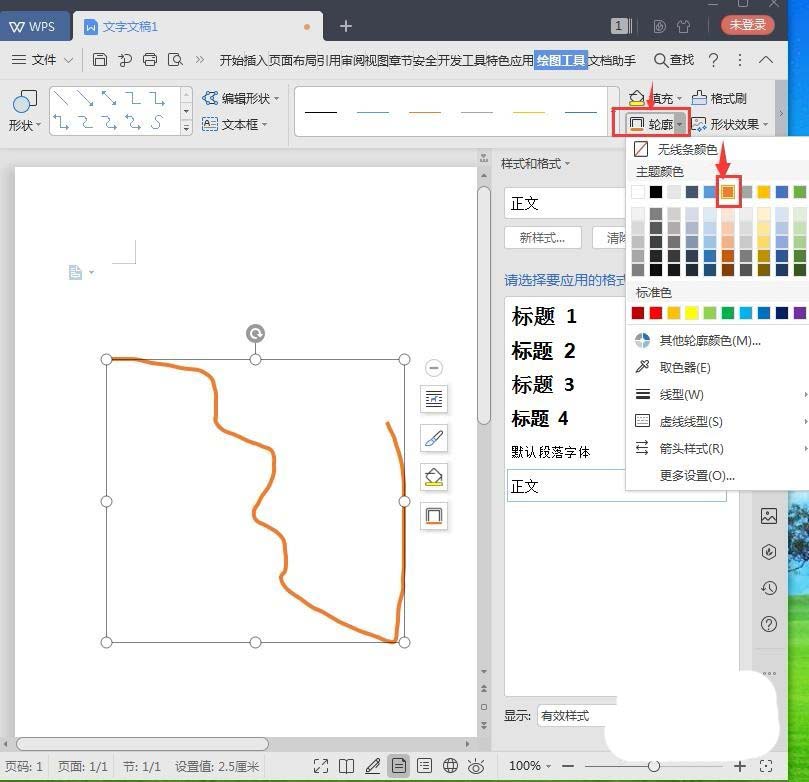The width and height of the screenshot is (809, 782).
Task: Click the Print Preview icon
Action: [175, 60]
